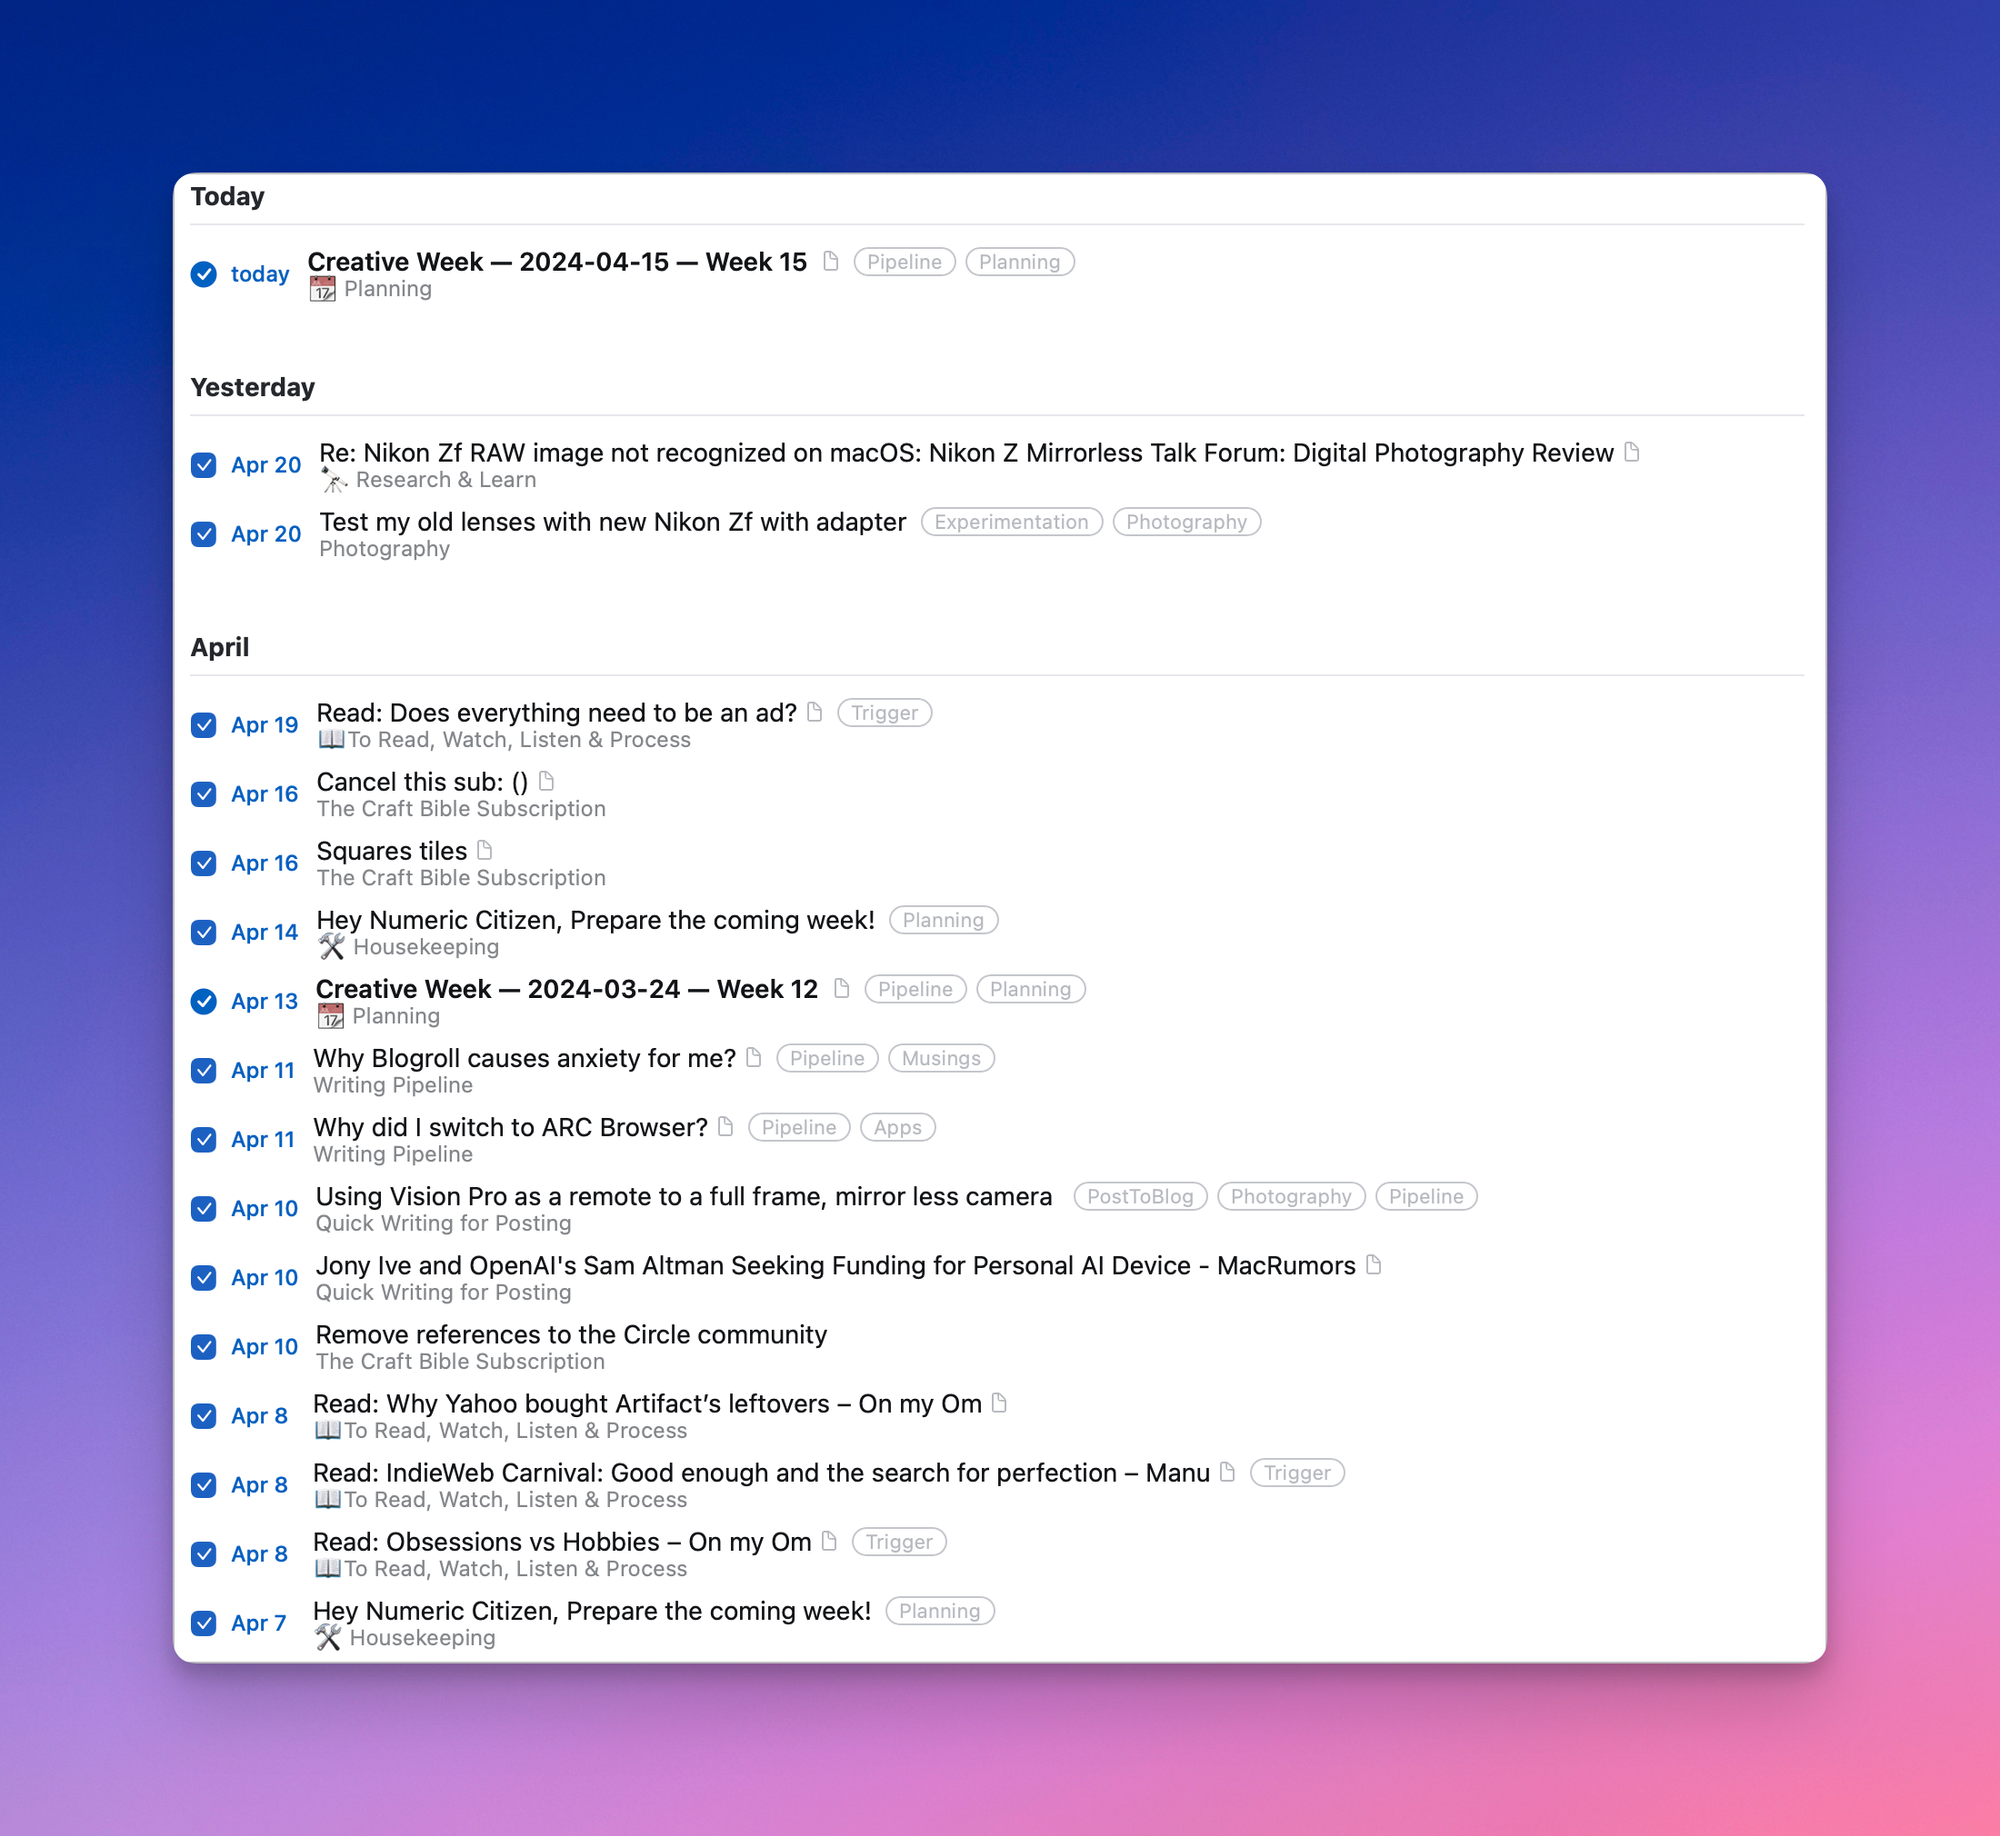The width and height of the screenshot is (2000, 1836).
Task: Click tools icon beside Housekeeping on Apr 14
Action: pyautogui.click(x=332, y=947)
